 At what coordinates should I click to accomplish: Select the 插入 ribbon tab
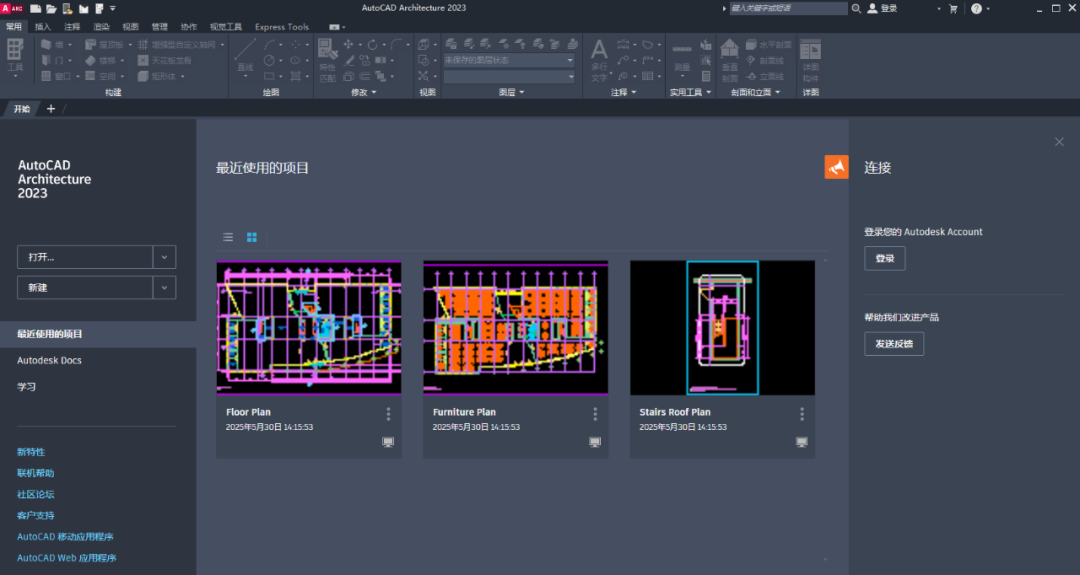(43, 27)
